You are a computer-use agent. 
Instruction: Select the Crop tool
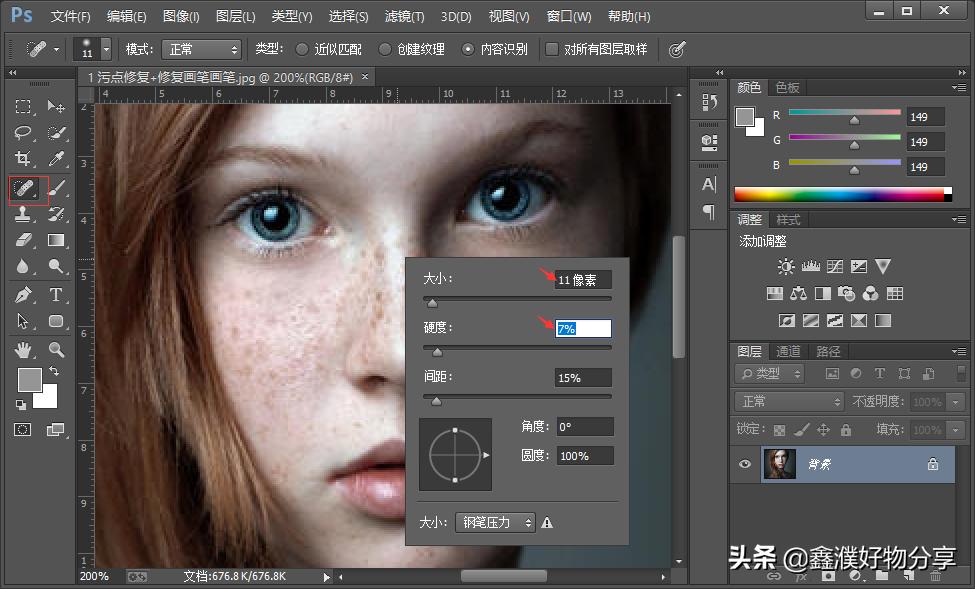coord(24,159)
